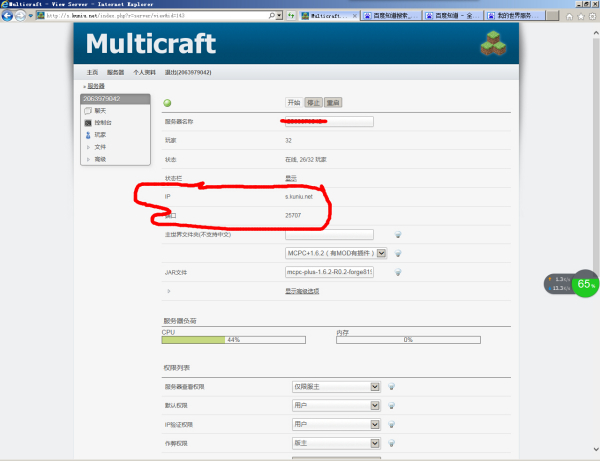The image size is (600, 461).
Task: Open the IP验证权限 dropdown
Action: (336, 424)
